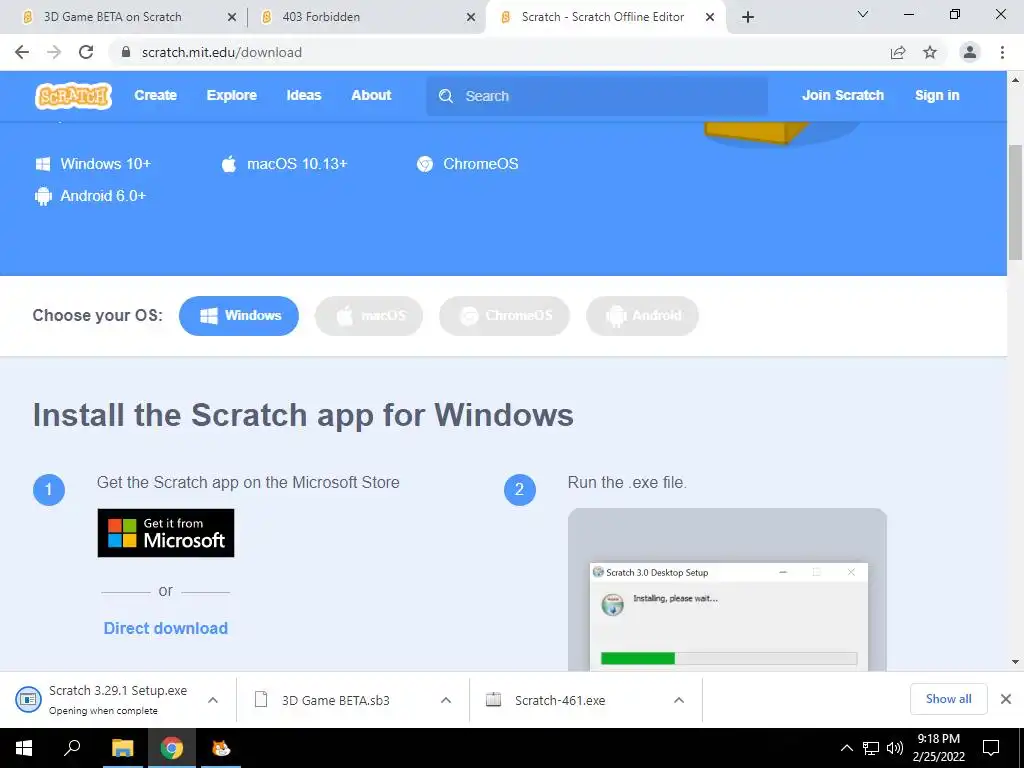Viewport: 1024px width, 768px height.
Task: Click the scrollbar down arrow
Action: (1015, 662)
